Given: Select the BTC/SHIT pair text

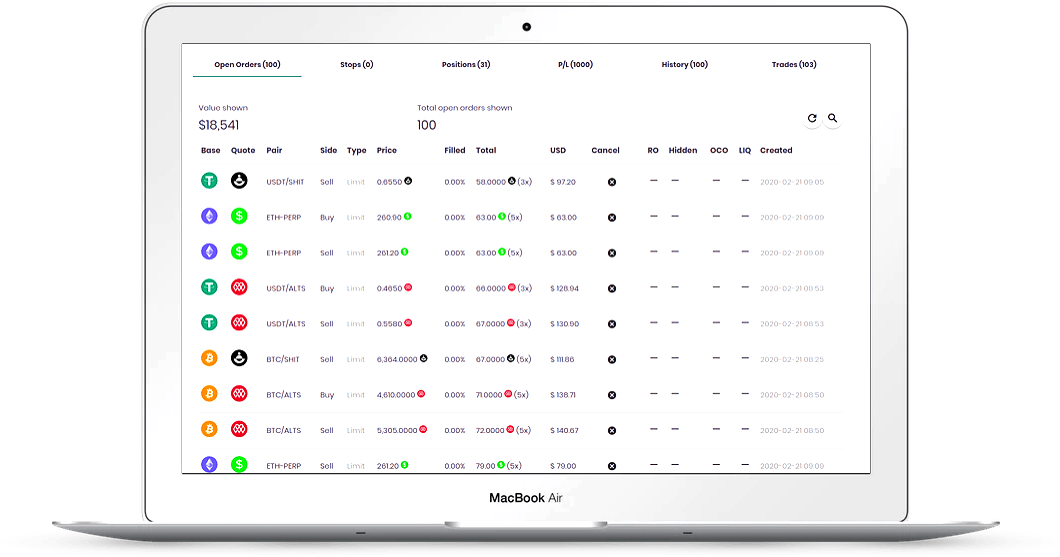Looking at the screenshot, I should [x=283, y=360].
